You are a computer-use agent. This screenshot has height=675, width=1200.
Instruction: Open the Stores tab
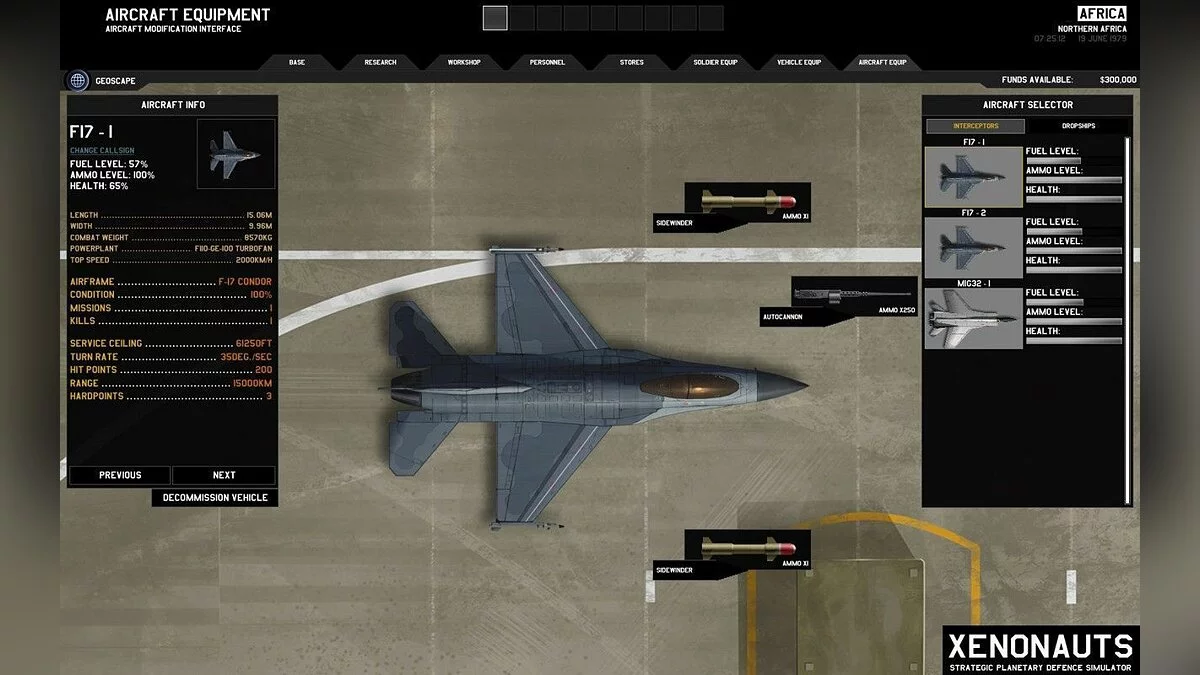tap(632, 62)
